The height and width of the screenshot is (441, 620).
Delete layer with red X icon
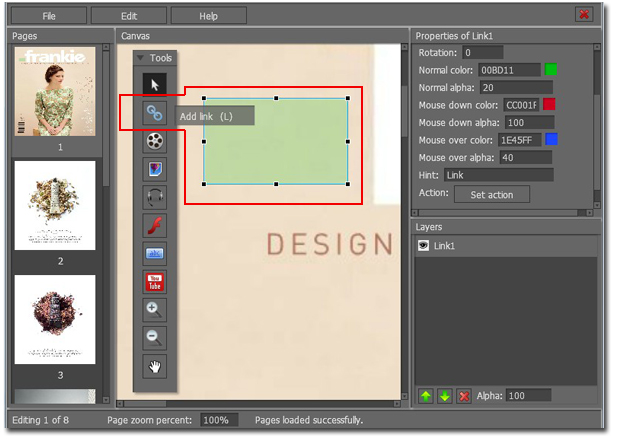[463, 396]
